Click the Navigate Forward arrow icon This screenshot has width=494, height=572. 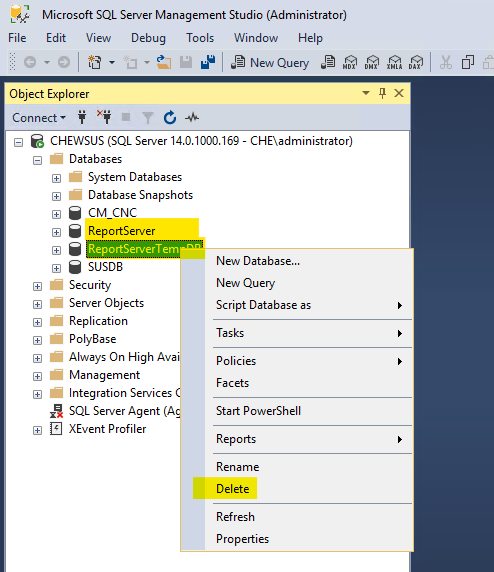click(64, 62)
